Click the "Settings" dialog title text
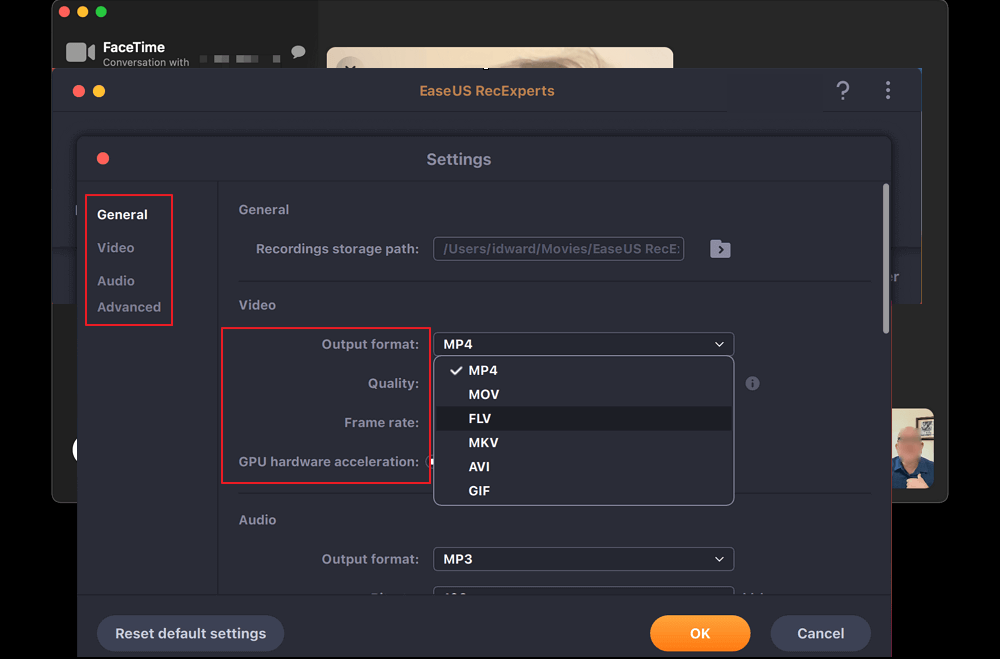This screenshot has width=1000, height=659. (459, 159)
